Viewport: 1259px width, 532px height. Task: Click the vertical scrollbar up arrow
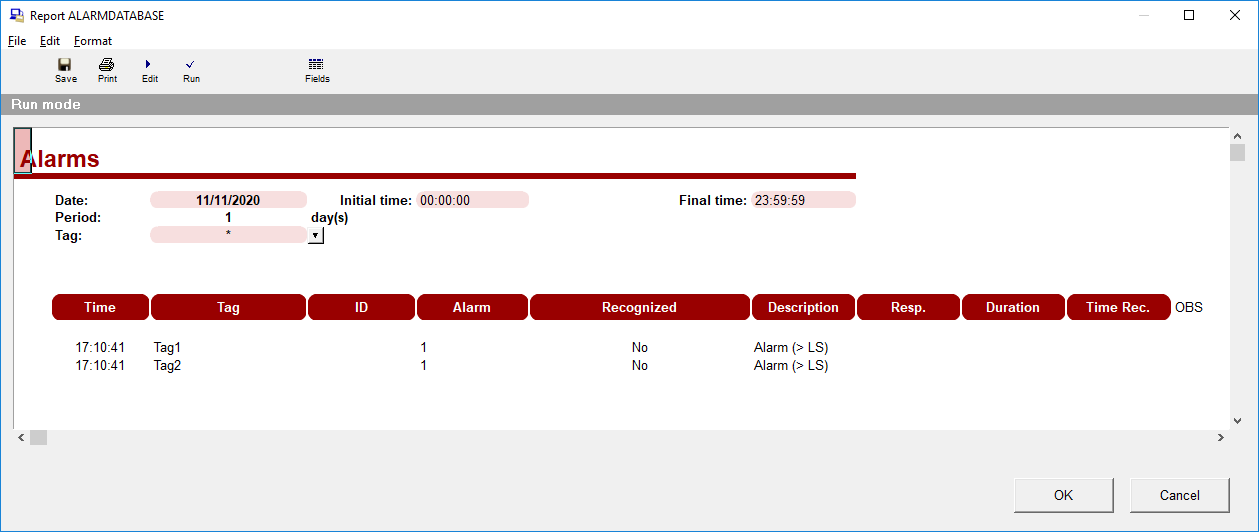(1237, 136)
